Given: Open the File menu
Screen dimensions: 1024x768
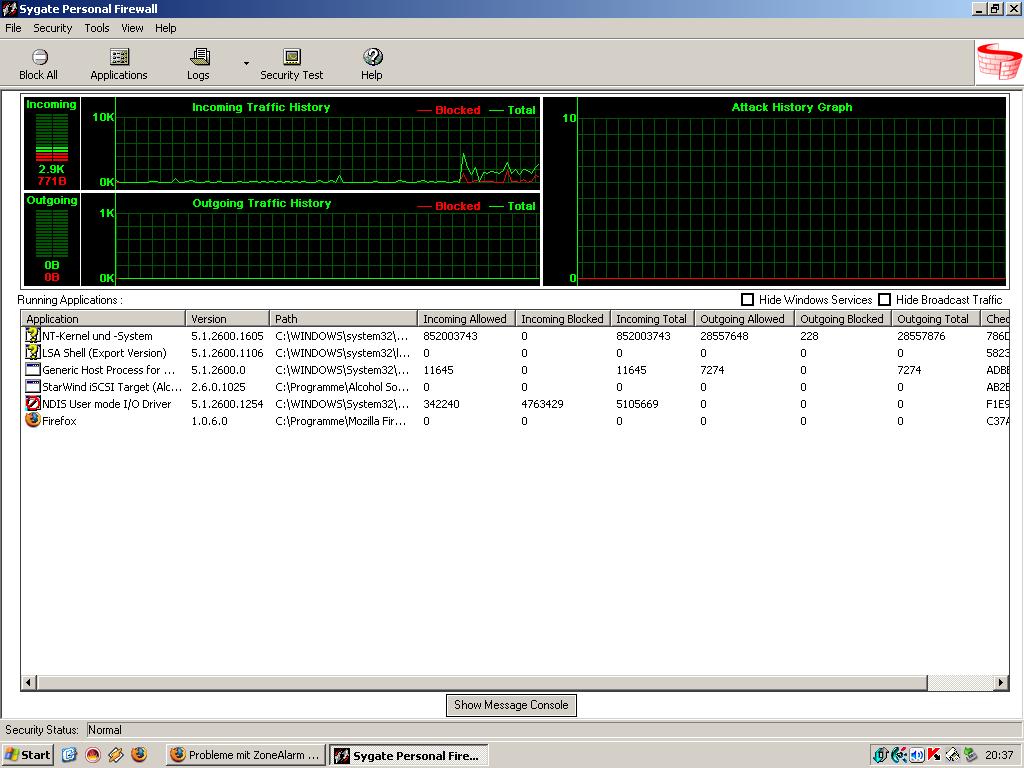Looking at the screenshot, I should pos(13,28).
